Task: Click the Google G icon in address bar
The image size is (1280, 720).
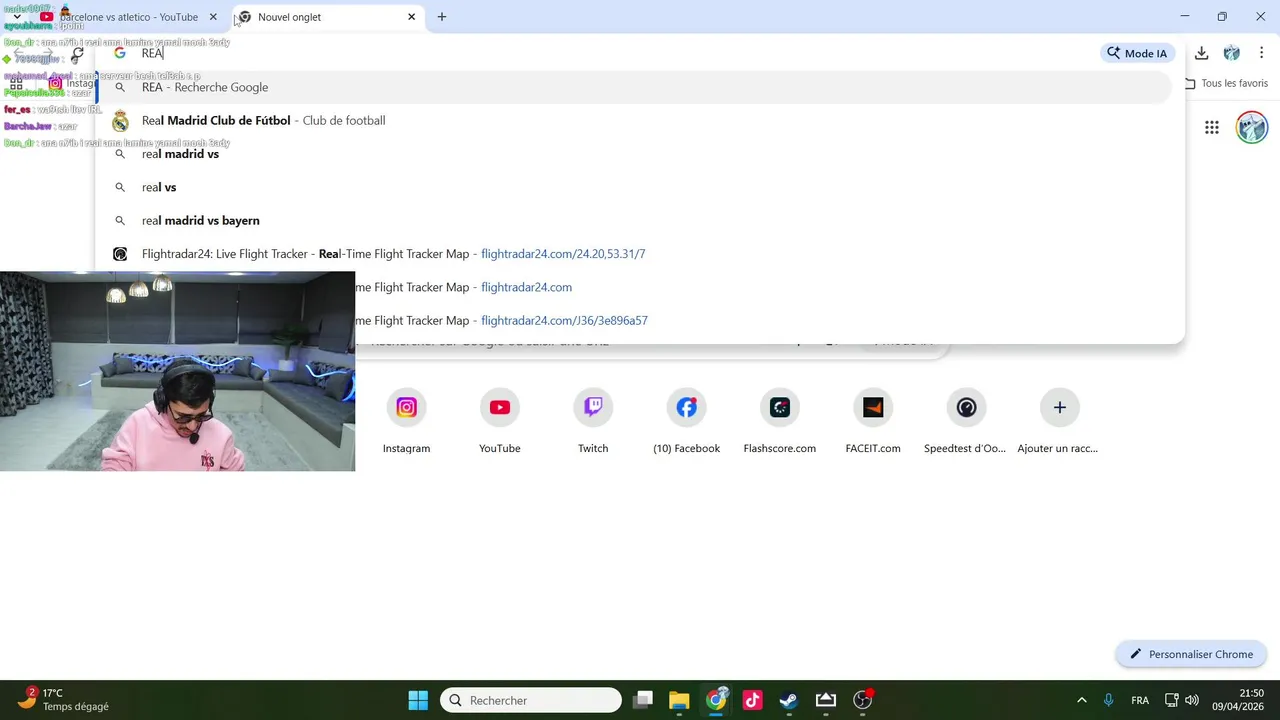Action: tap(119, 53)
